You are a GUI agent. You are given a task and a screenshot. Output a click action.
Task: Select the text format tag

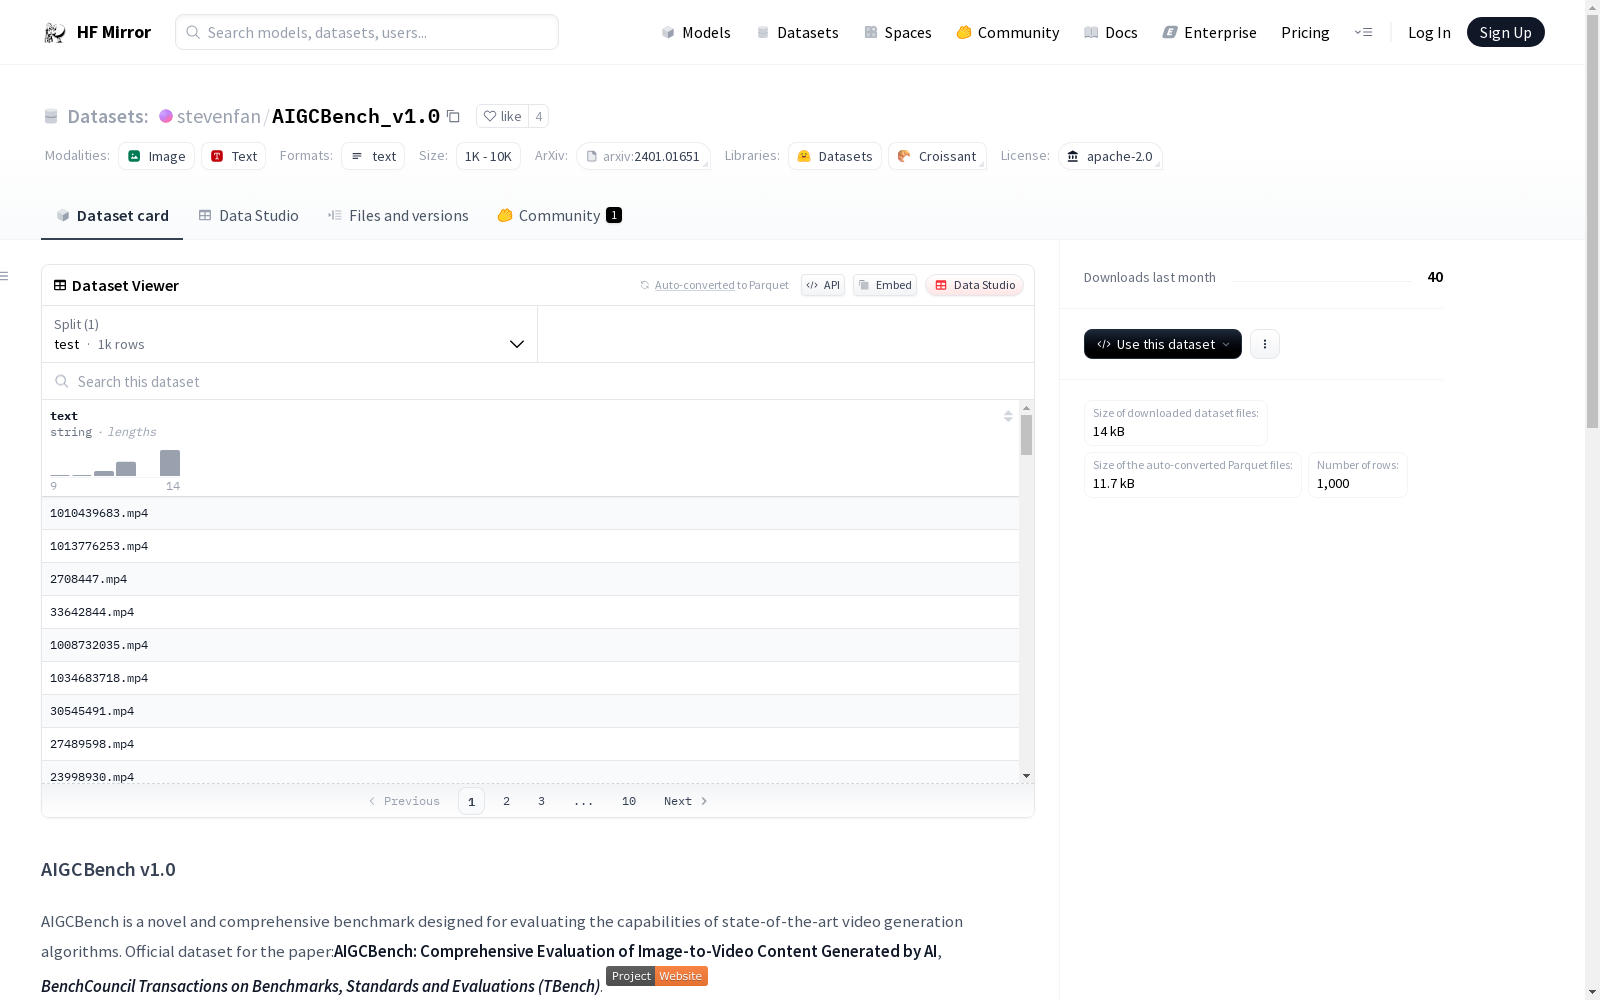pos(373,156)
